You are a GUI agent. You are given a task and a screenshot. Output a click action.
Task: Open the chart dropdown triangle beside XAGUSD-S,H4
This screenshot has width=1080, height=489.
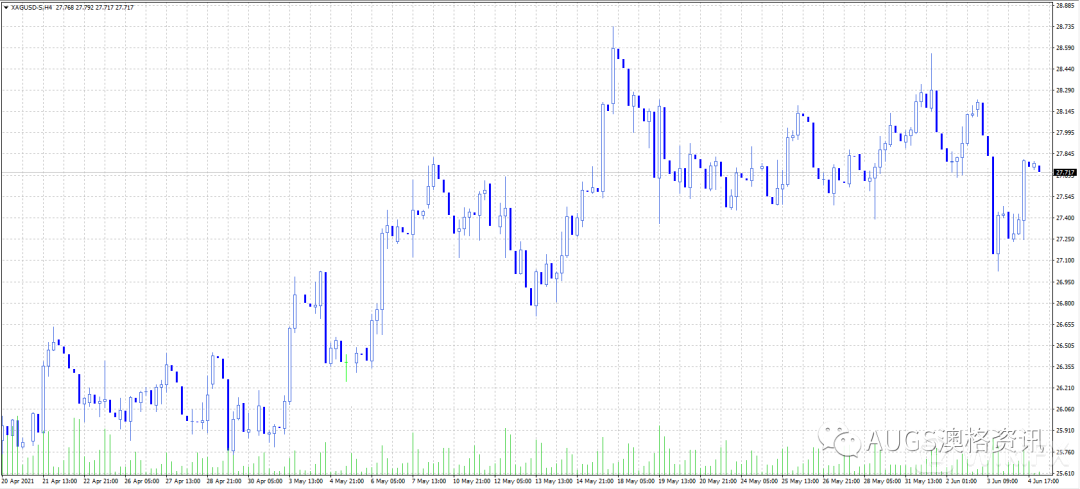click(6, 6)
